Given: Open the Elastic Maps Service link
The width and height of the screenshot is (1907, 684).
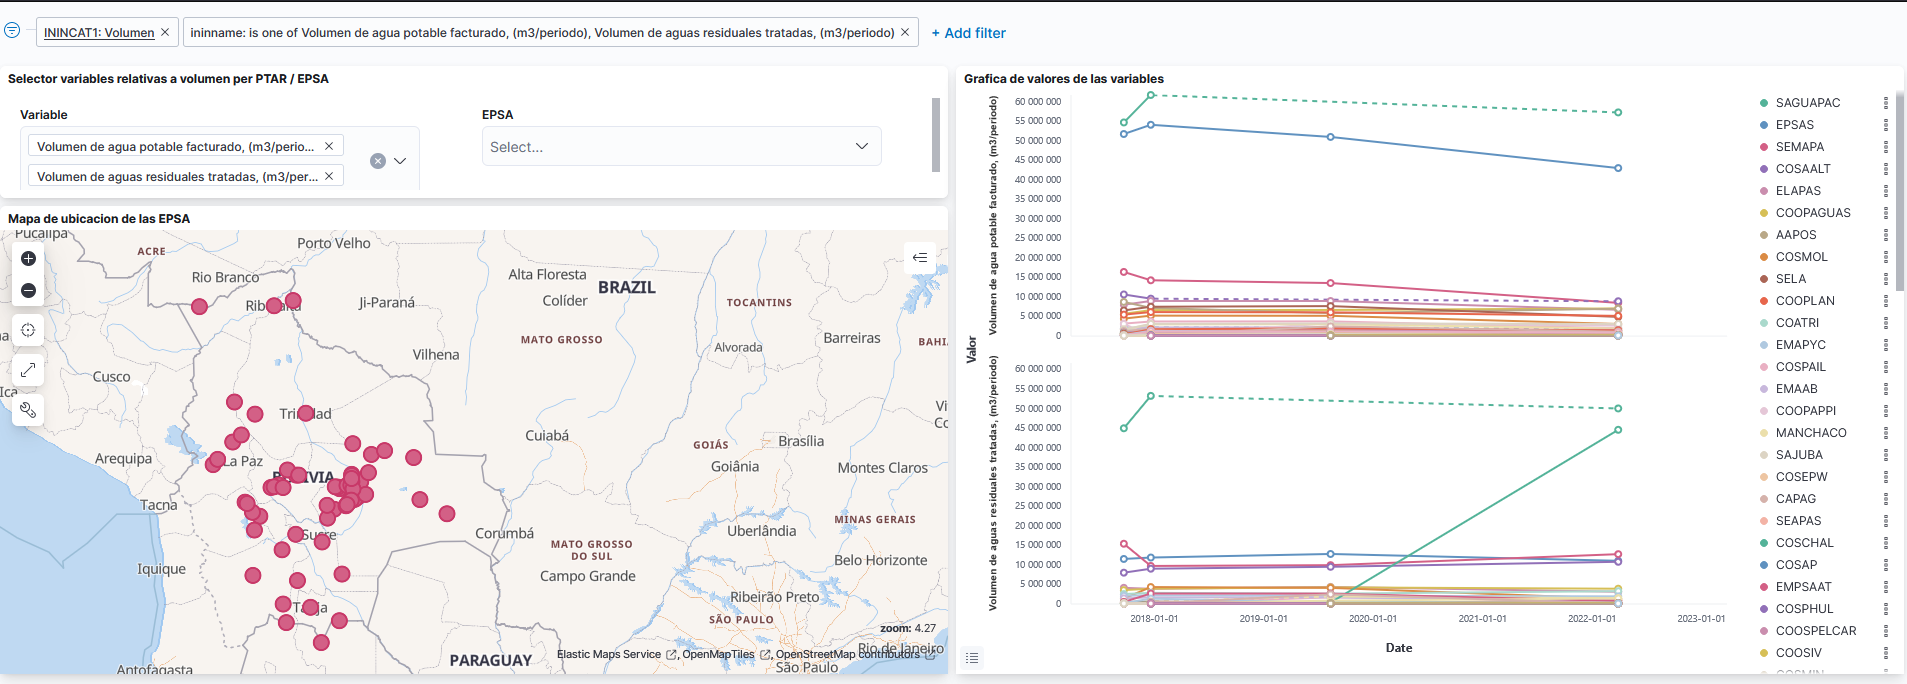Looking at the screenshot, I should pyautogui.click(x=609, y=655).
